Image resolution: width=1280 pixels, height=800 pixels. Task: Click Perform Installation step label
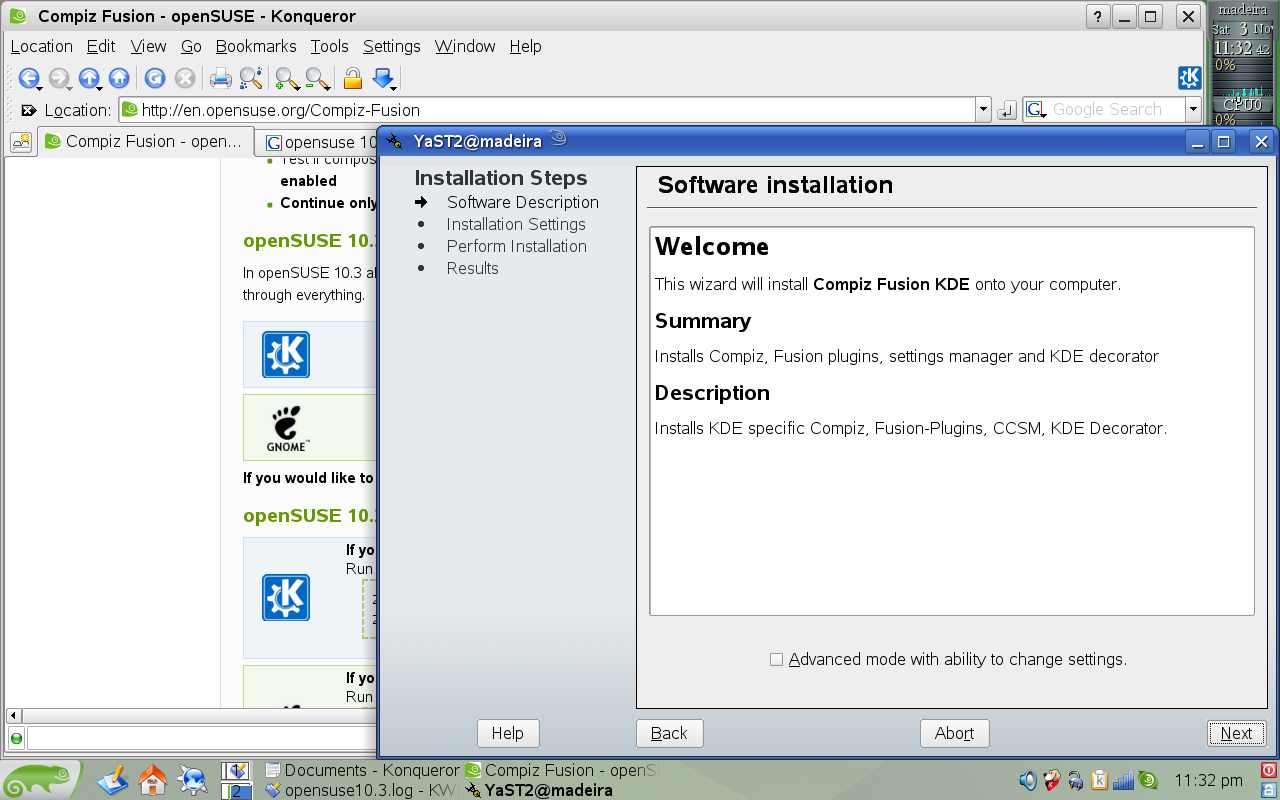tap(517, 246)
